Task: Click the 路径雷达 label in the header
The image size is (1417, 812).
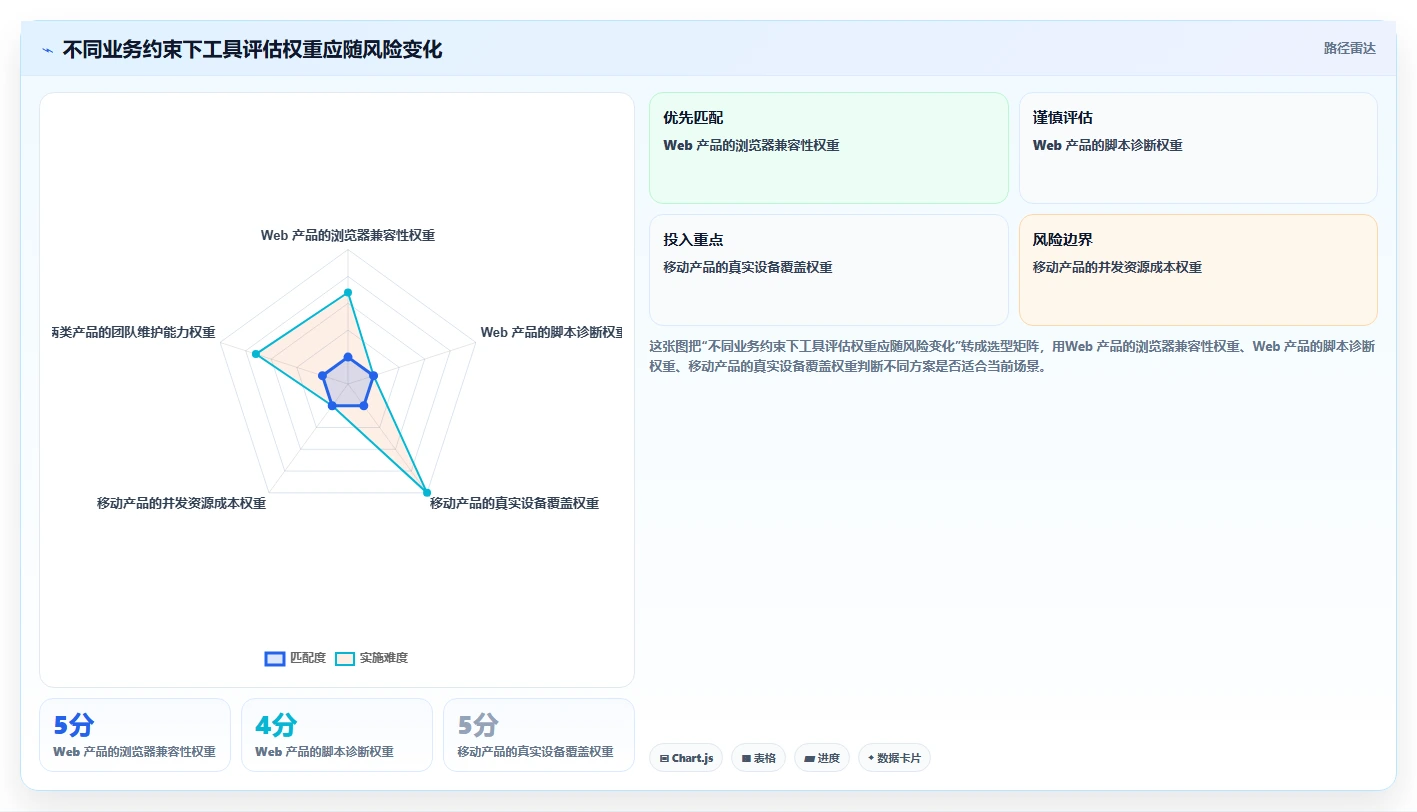Action: click(x=1349, y=48)
